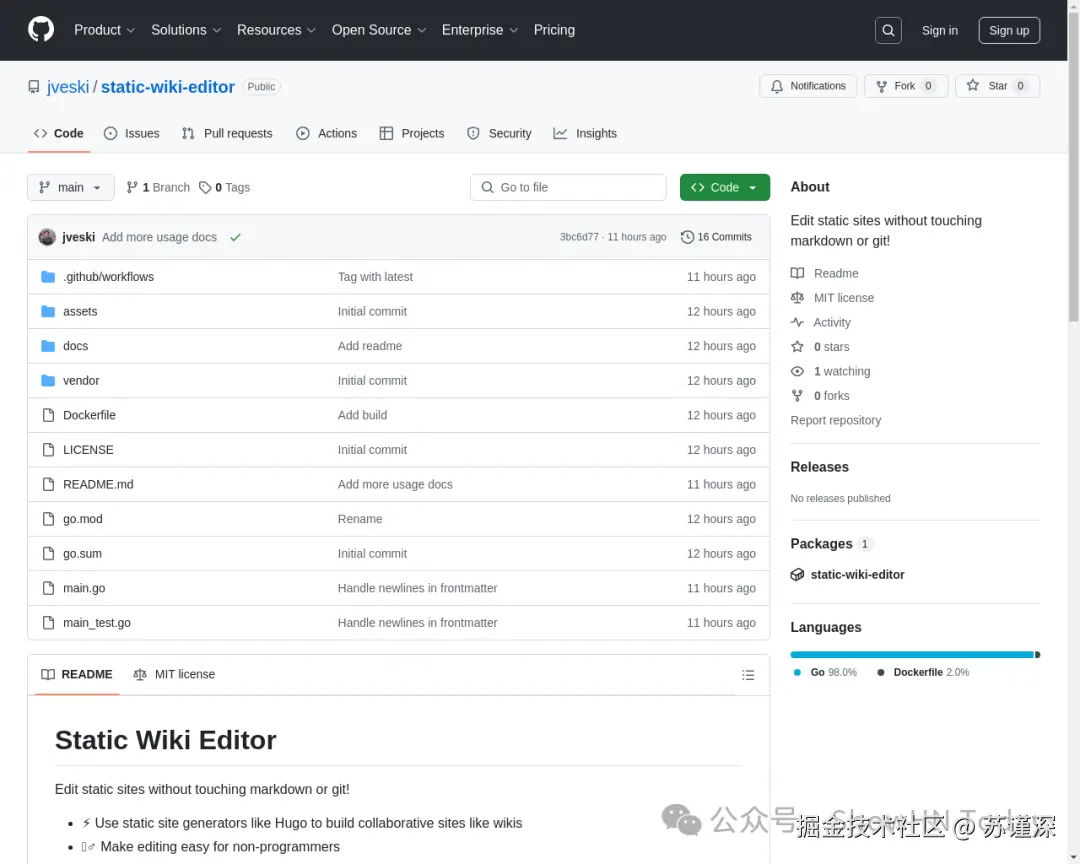Image resolution: width=1080 pixels, height=864 pixels.
Task: Click jveski's avatar in commit row
Action: click(x=47, y=237)
